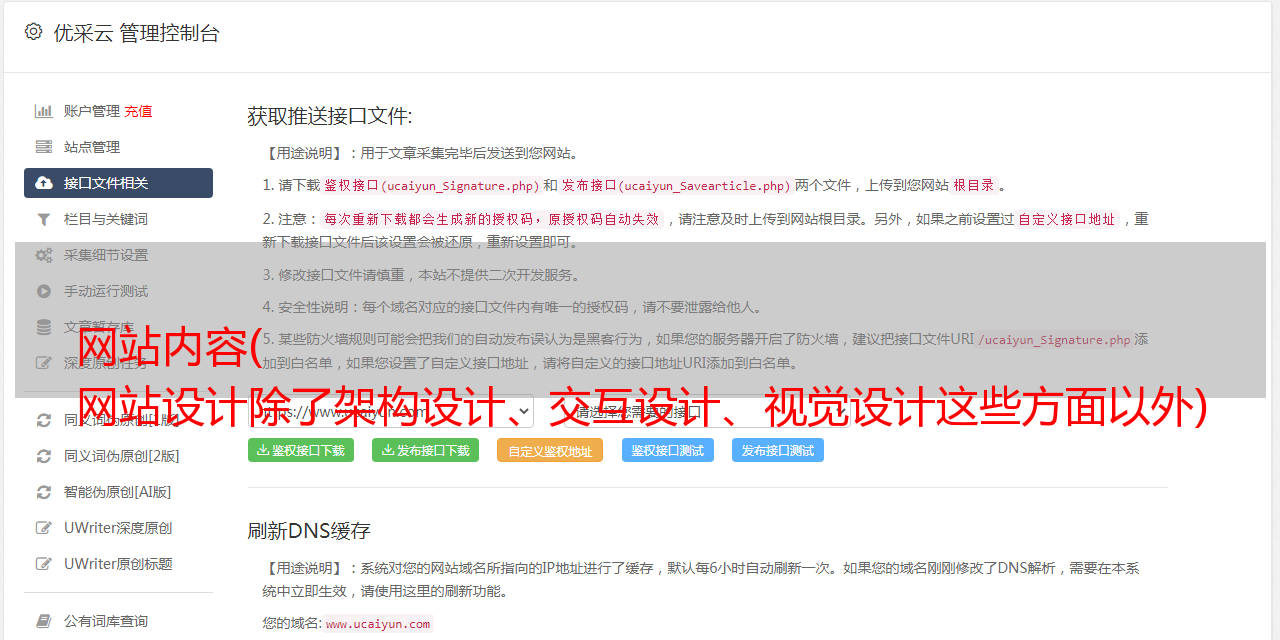The image size is (1280, 640).
Task: Click the edit icon for UWriter深度原创
Action: coord(44,528)
